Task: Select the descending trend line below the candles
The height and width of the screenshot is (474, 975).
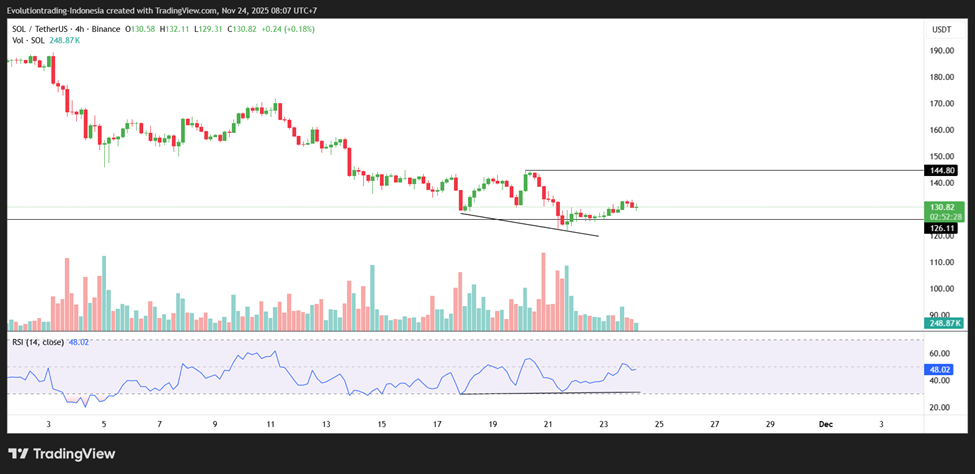Action: (x=530, y=224)
